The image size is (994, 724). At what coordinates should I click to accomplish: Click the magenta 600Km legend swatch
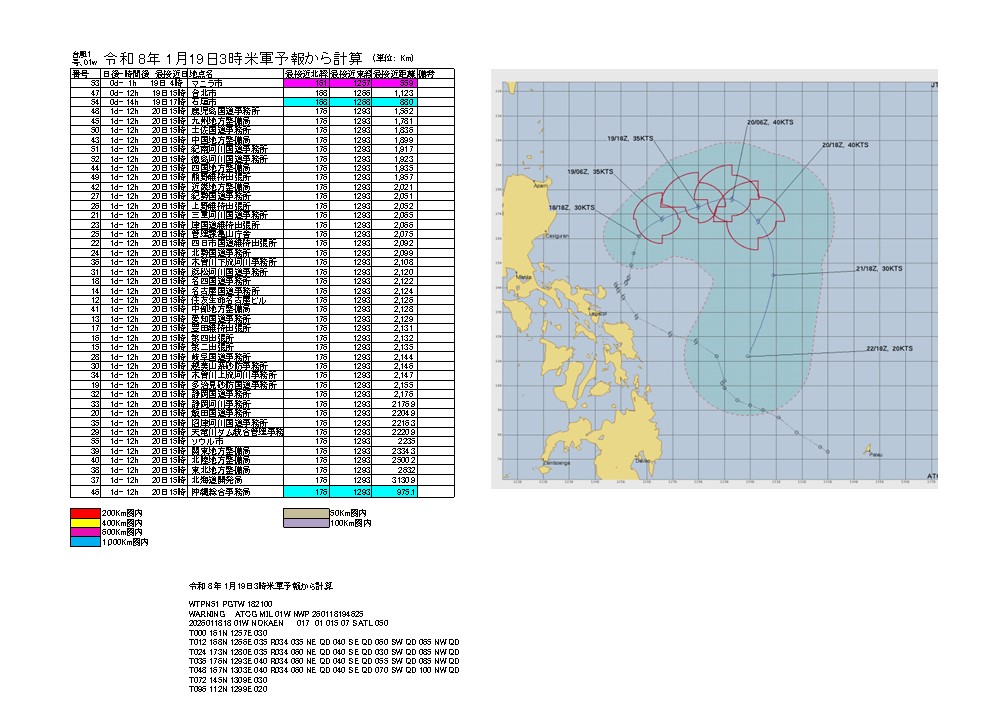[x=98, y=532]
